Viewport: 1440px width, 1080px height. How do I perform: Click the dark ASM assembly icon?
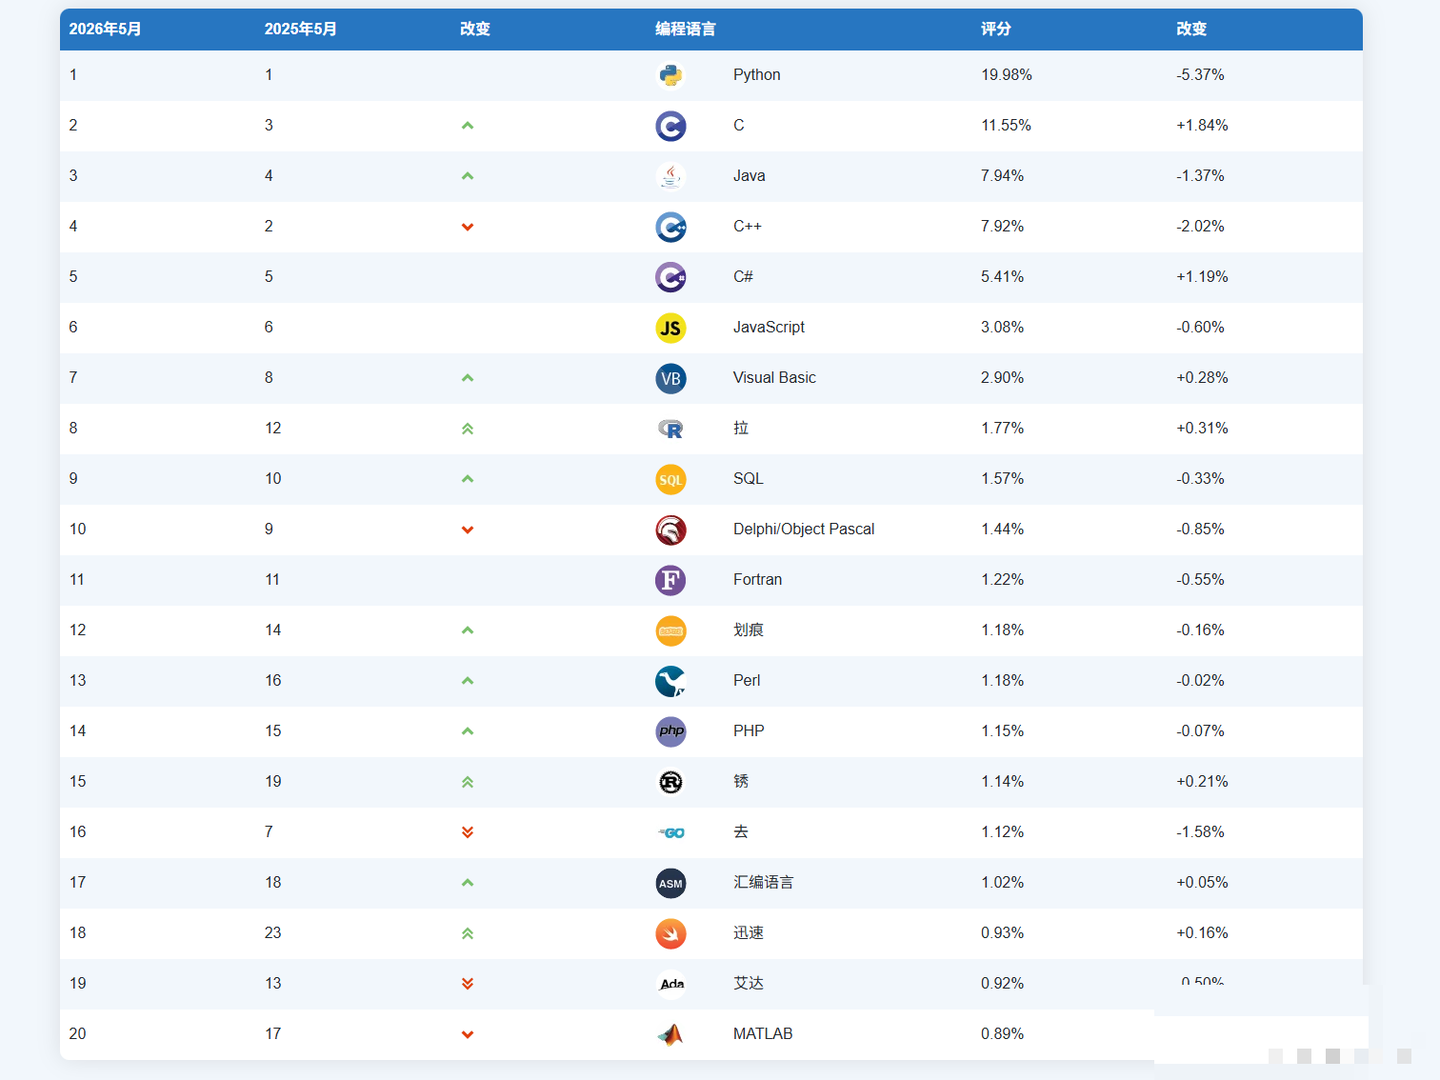point(671,883)
